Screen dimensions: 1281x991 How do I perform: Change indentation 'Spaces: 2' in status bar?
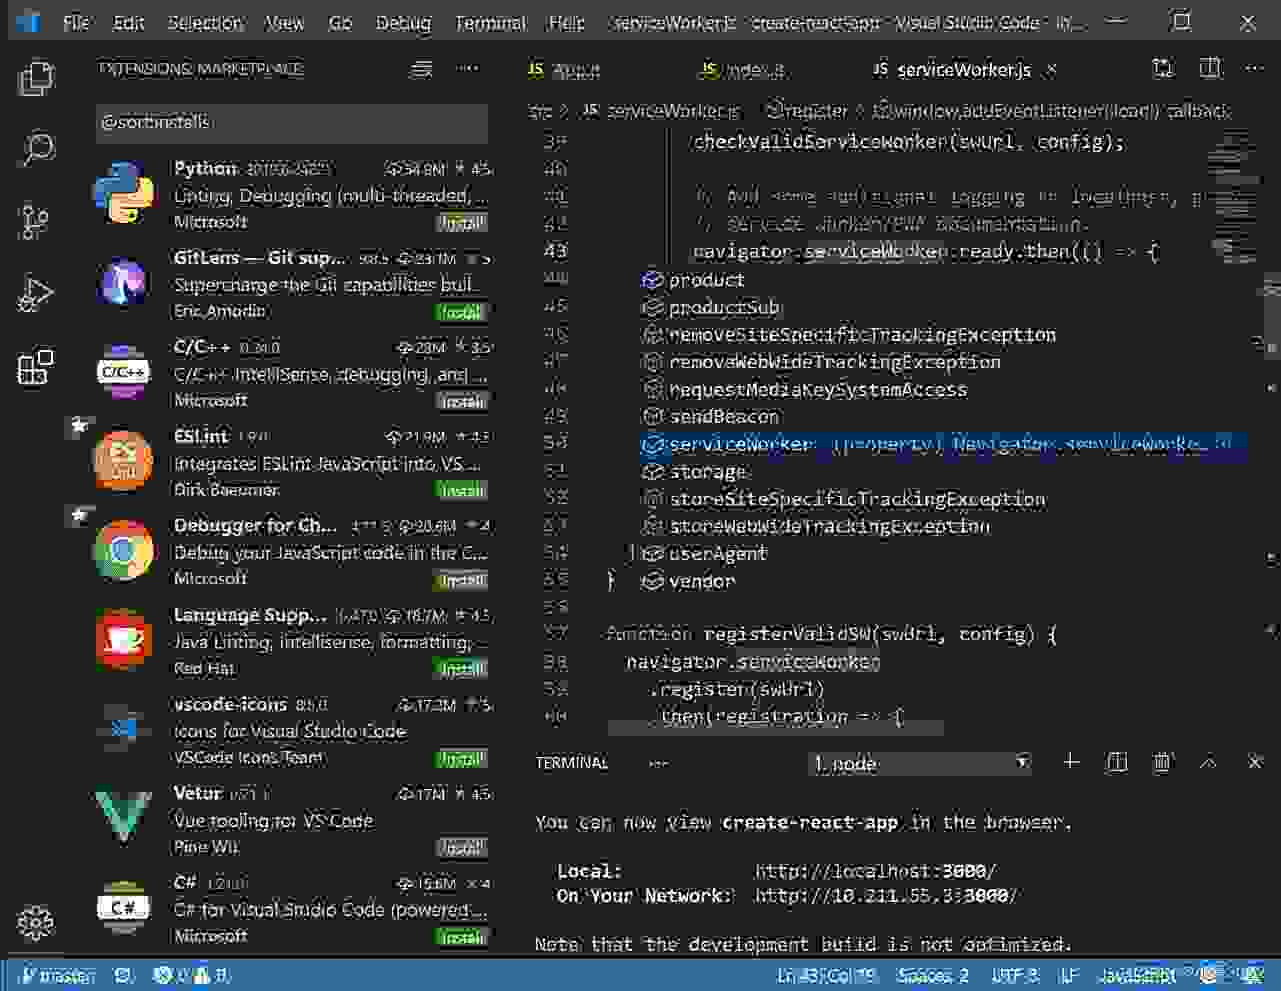[933, 975]
